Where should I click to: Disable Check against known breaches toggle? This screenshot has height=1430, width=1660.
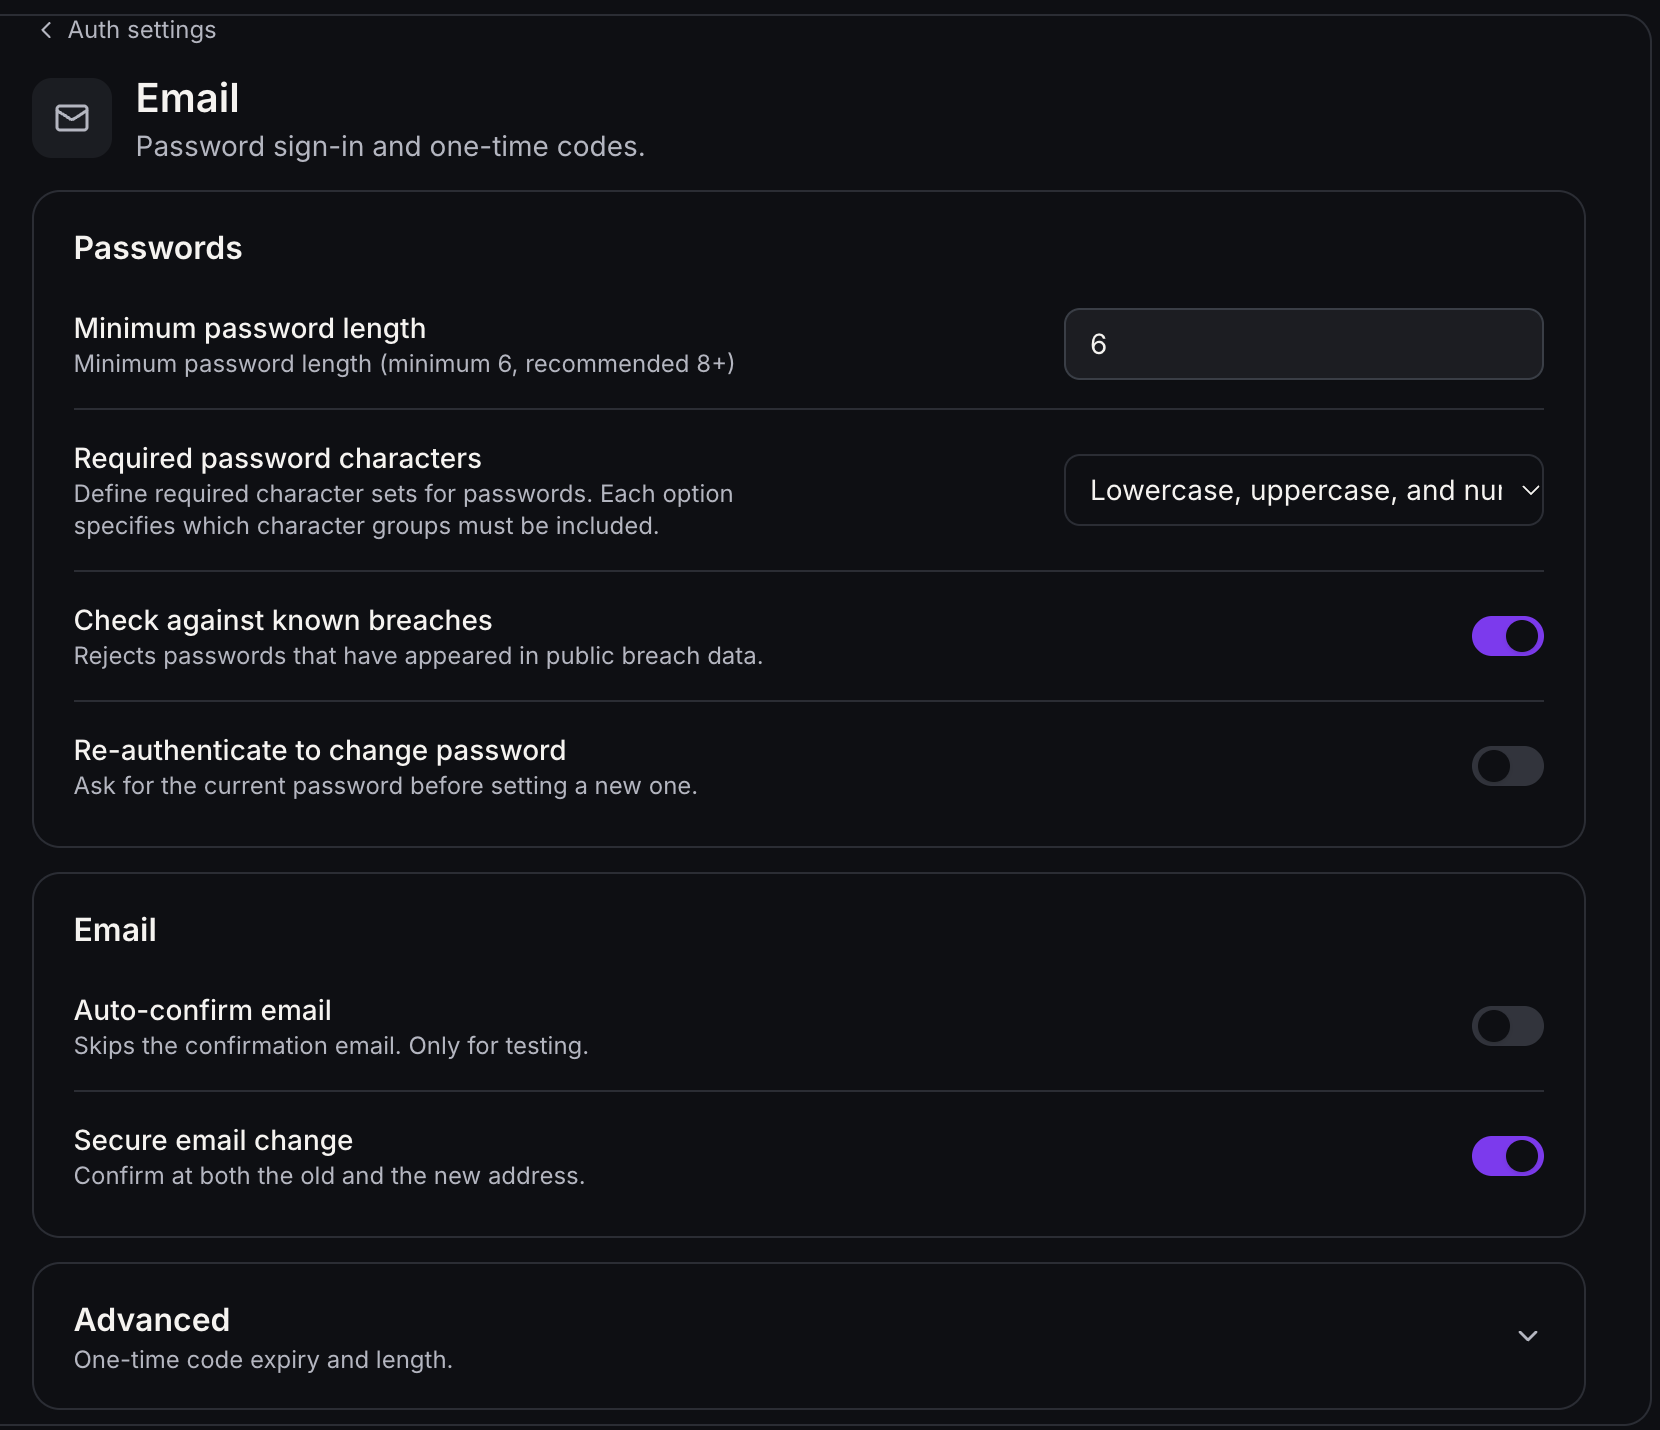tap(1507, 636)
